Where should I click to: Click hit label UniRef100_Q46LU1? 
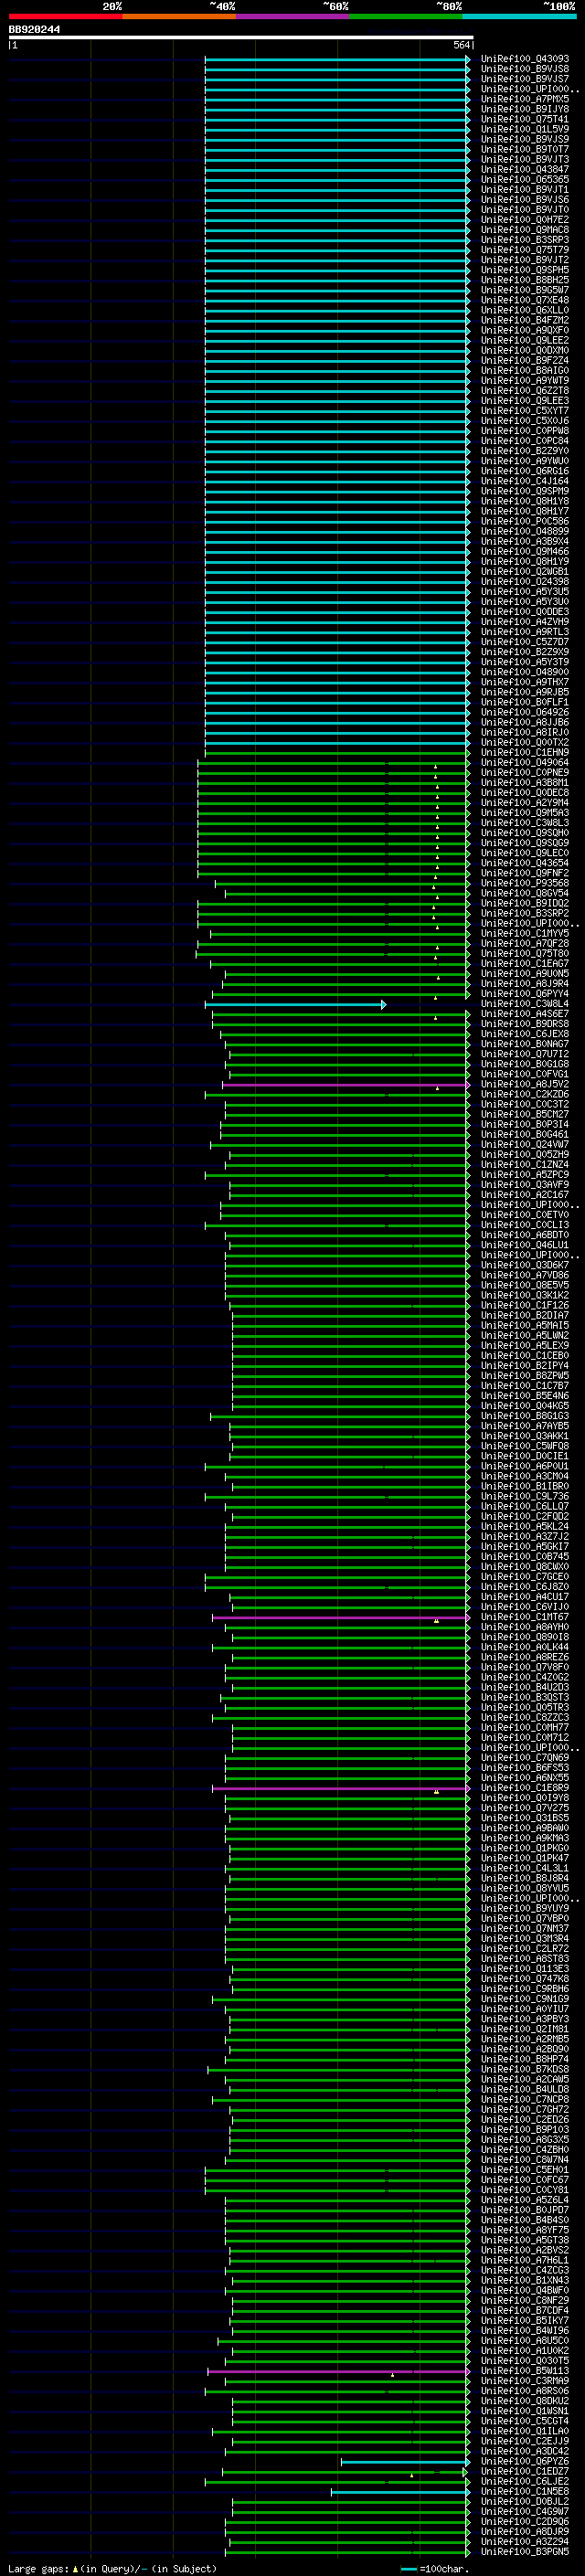coord(525,1245)
